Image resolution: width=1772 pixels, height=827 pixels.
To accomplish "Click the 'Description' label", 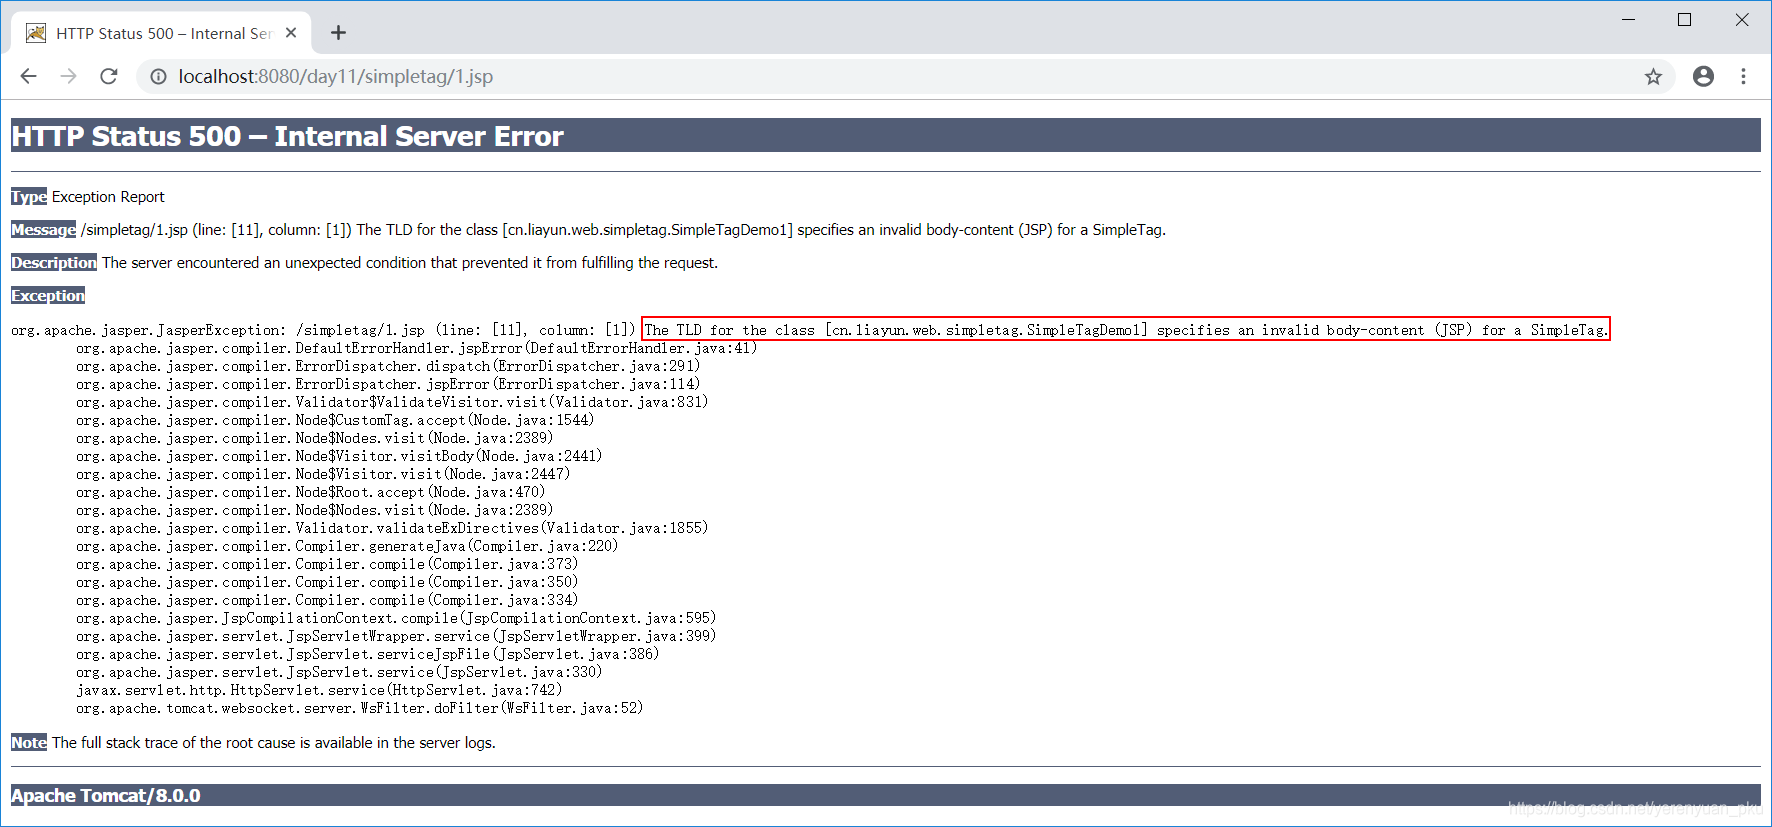I will (x=54, y=263).
